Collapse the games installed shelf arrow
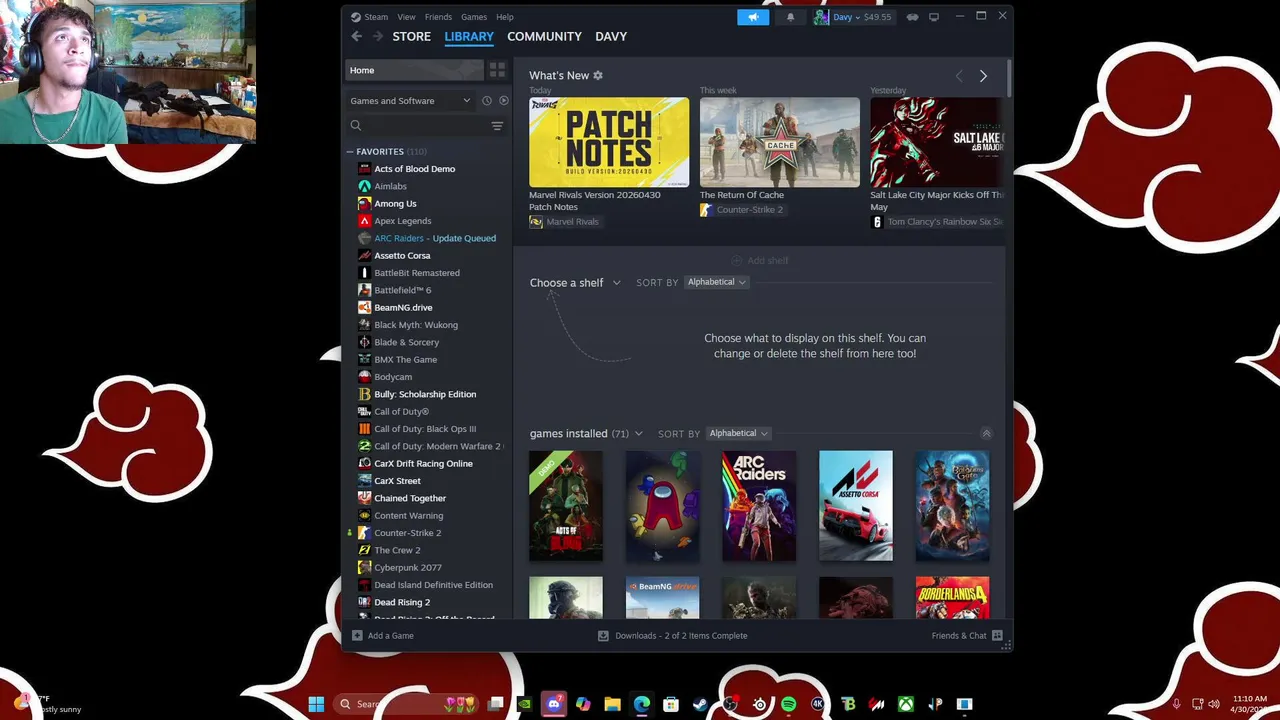Image resolution: width=1280 pixels, height=720 pixels. [x=986, y=434]
